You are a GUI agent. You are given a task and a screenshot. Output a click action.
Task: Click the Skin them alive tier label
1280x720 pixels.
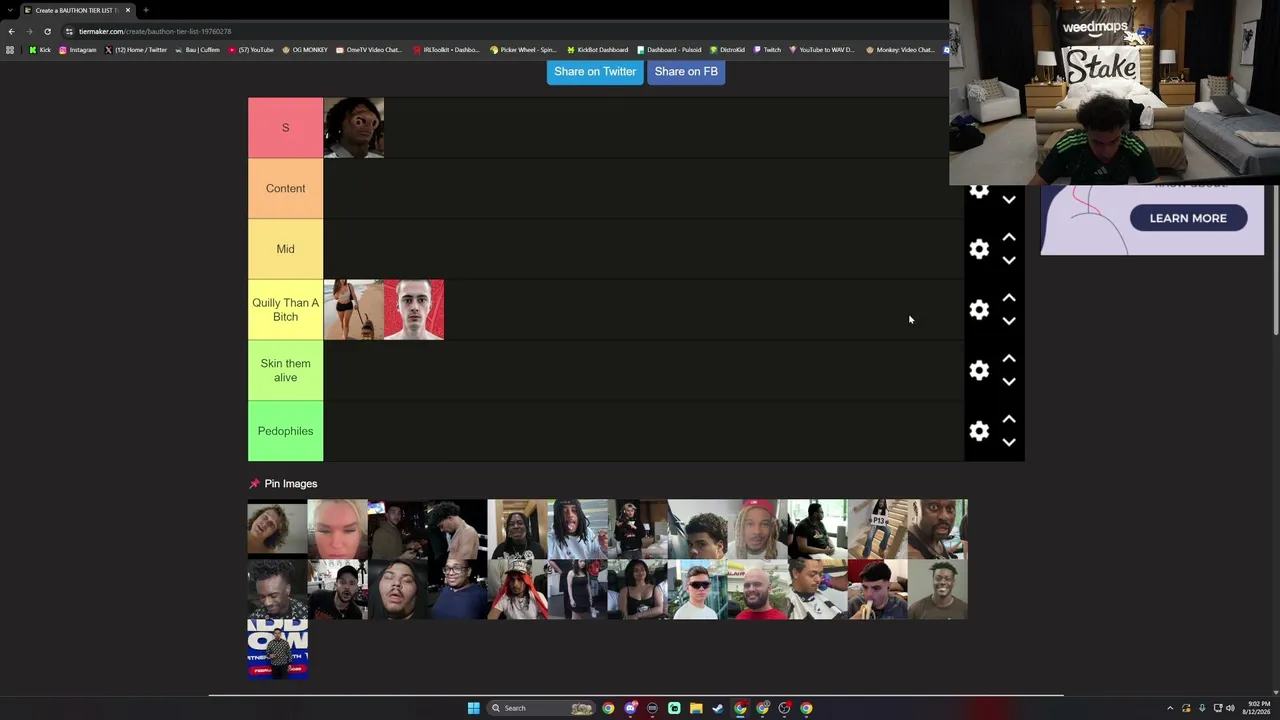pyautogui.click(x=285, y=370)
